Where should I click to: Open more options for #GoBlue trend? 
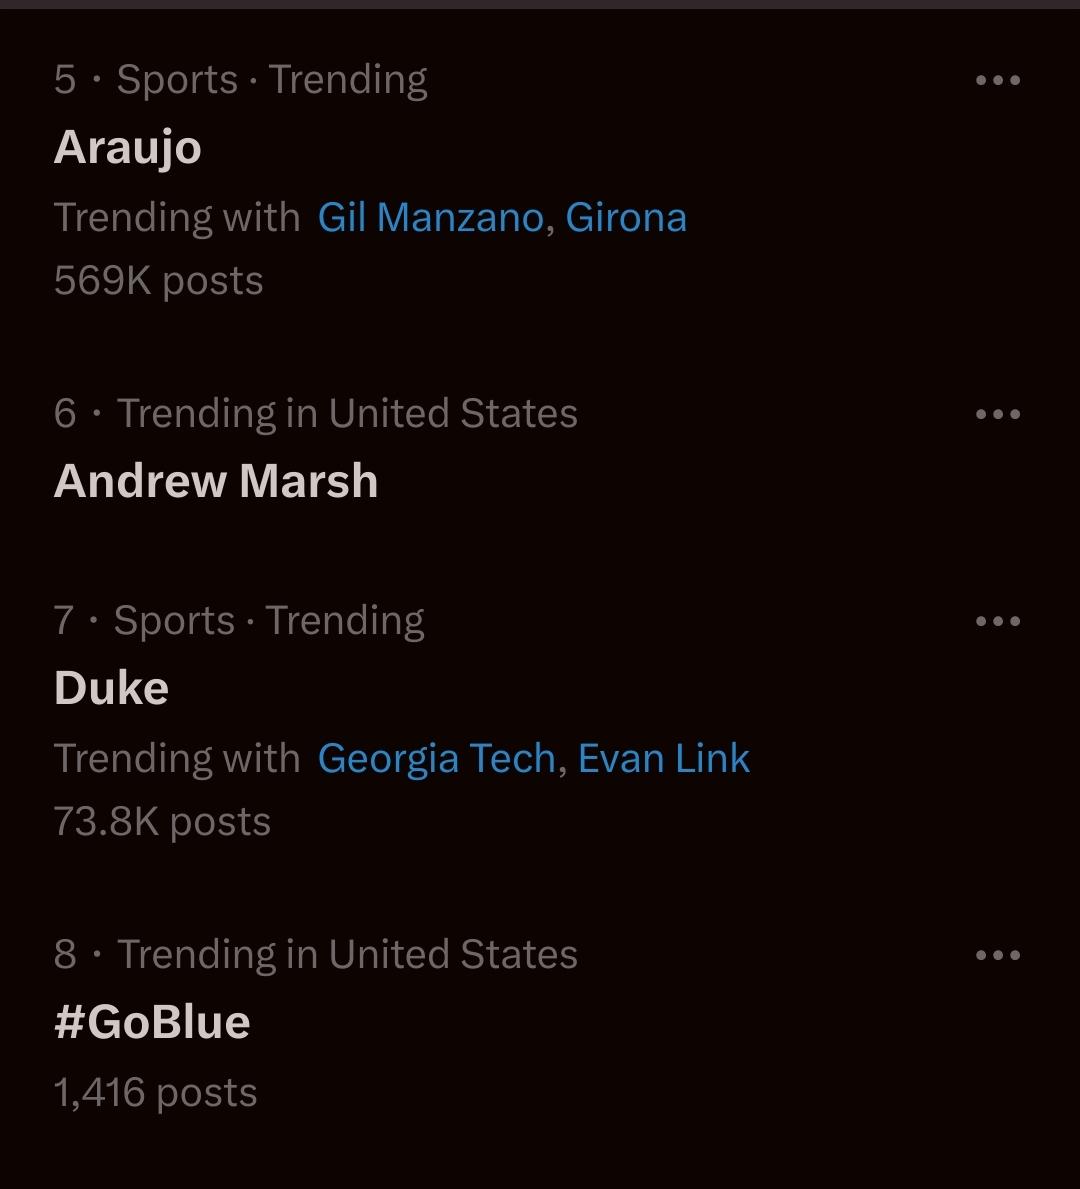[x=997, y=956]
